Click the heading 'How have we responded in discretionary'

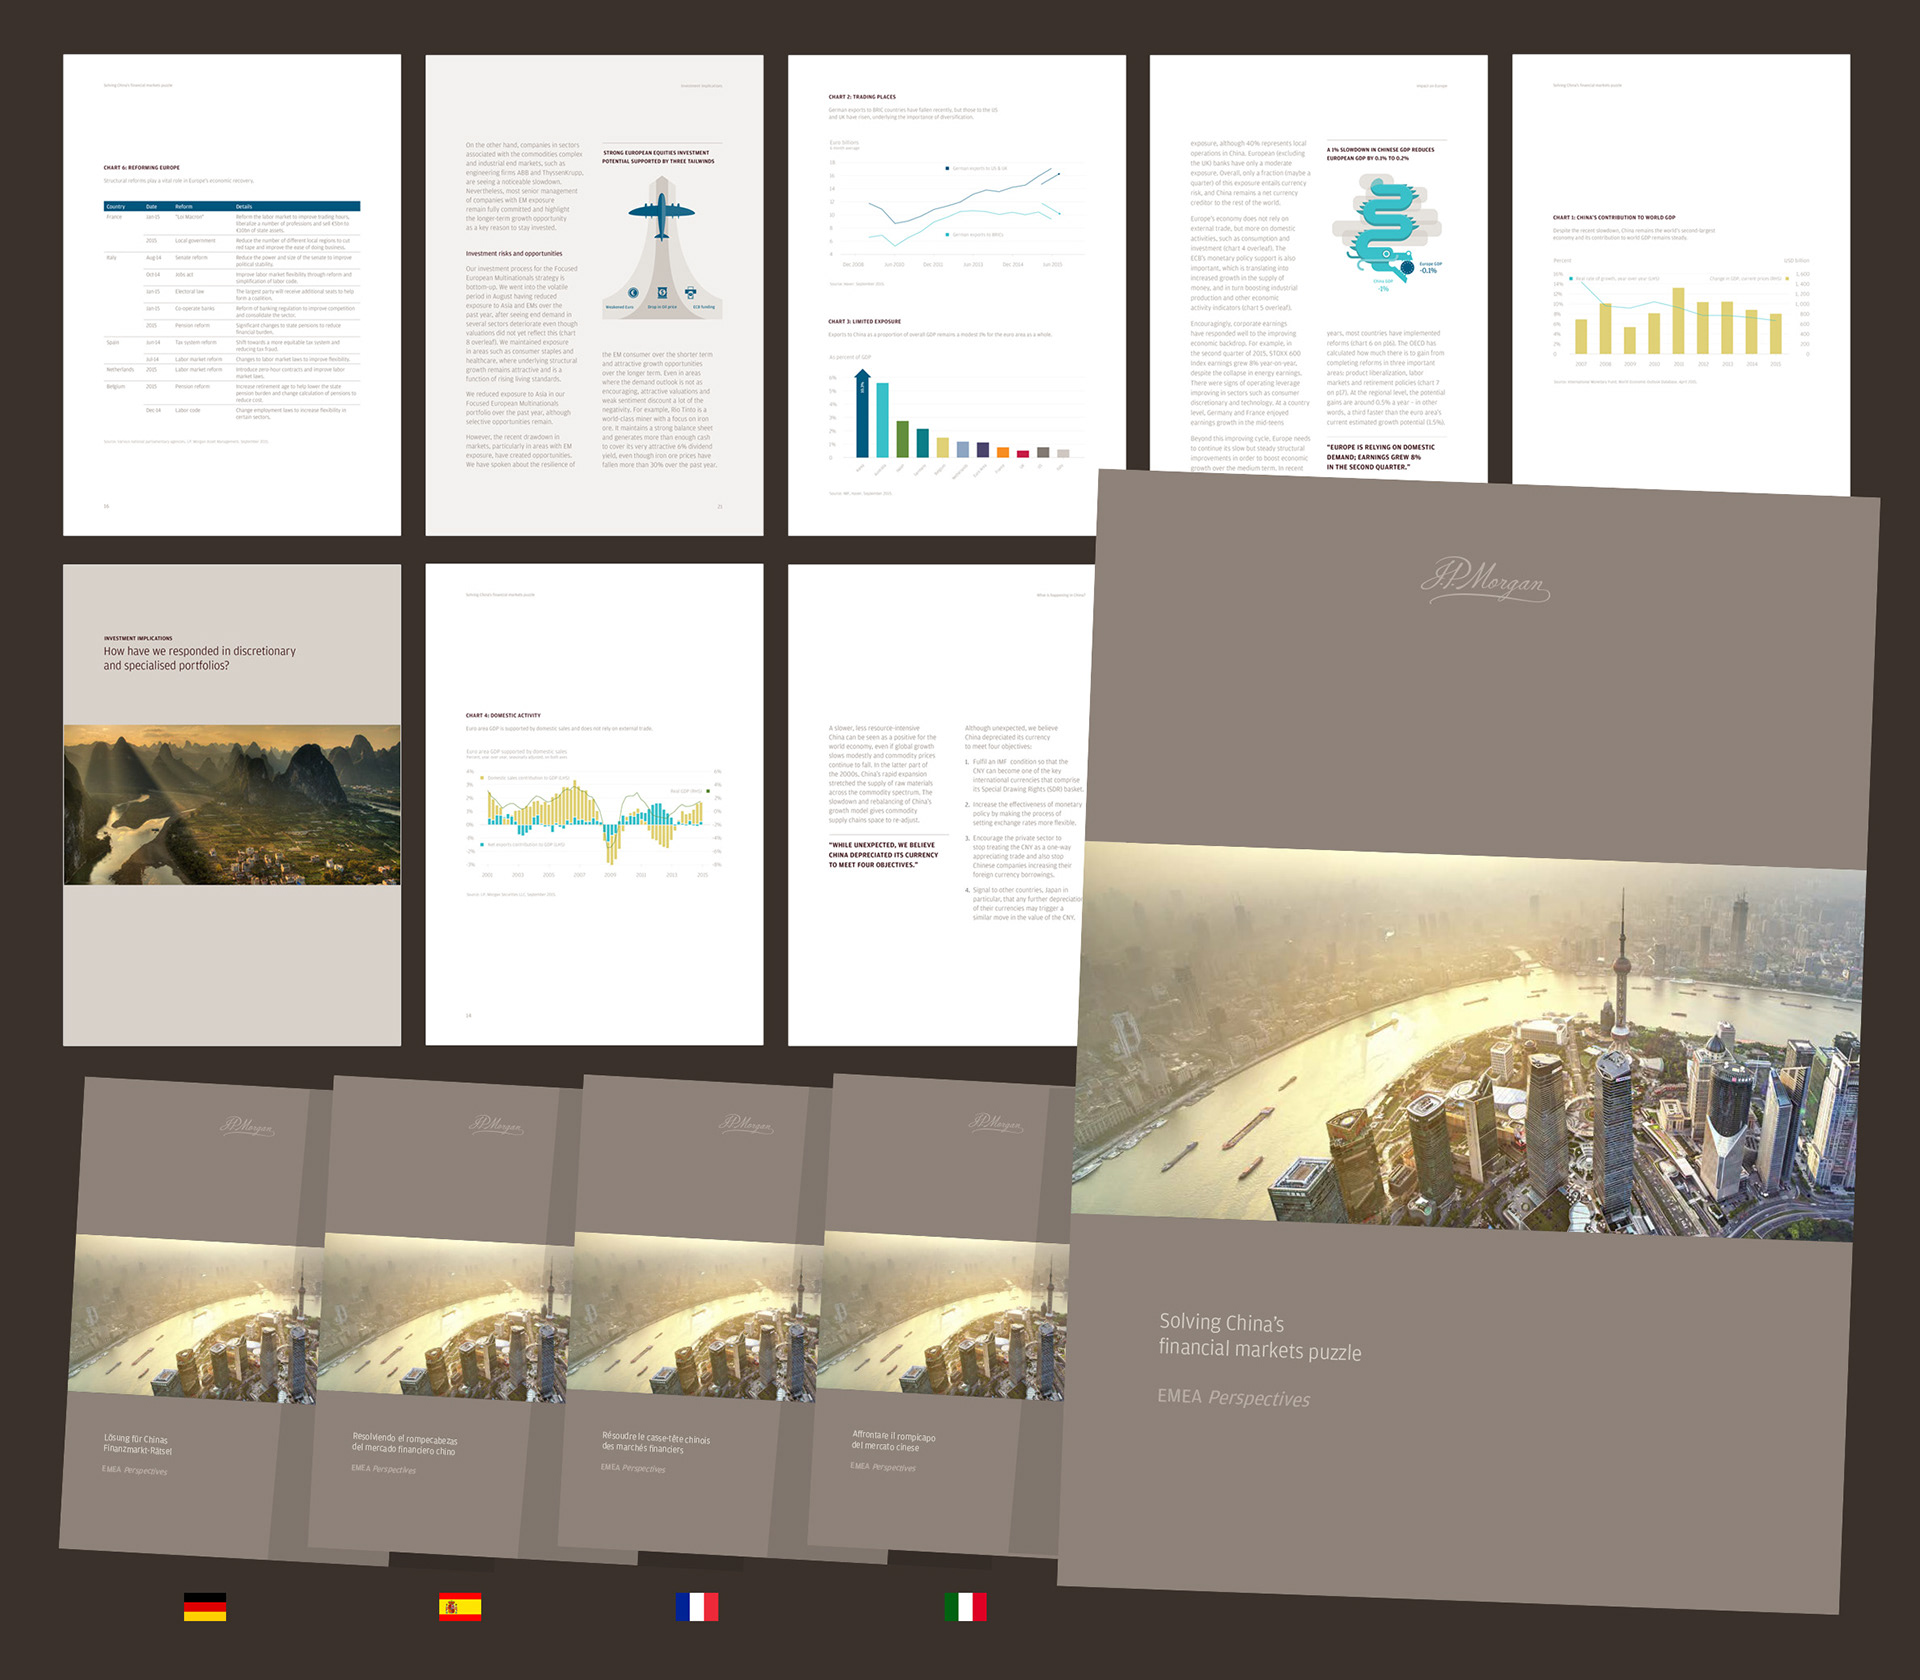[x=200, y=651]
